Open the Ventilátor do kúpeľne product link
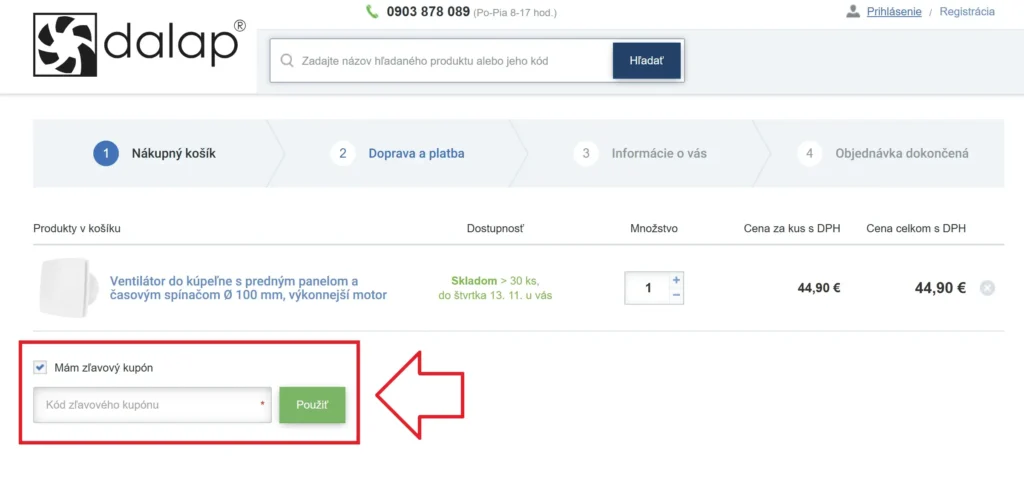Screen dimensions: 1024x490 click(248, 288)
